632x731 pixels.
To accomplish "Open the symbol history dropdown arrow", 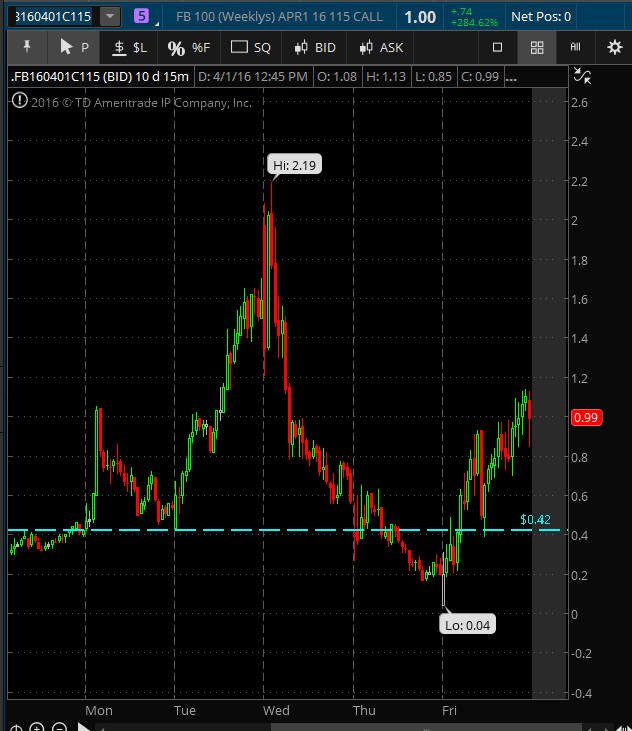I will pos(110,17).
